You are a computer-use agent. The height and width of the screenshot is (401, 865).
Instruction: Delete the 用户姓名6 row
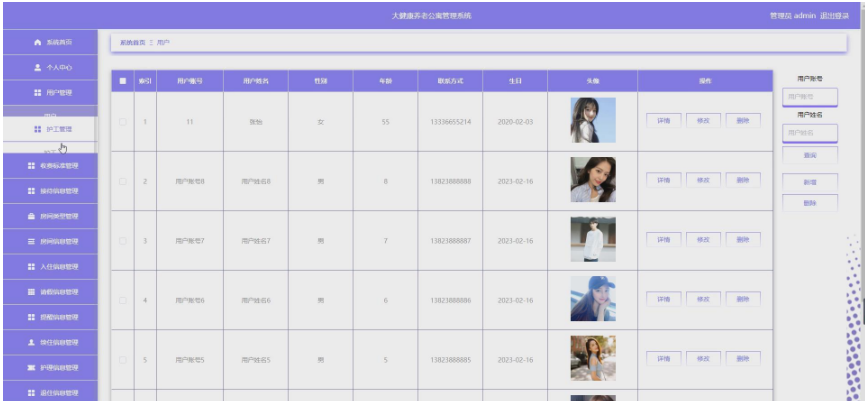click(743, 299)
